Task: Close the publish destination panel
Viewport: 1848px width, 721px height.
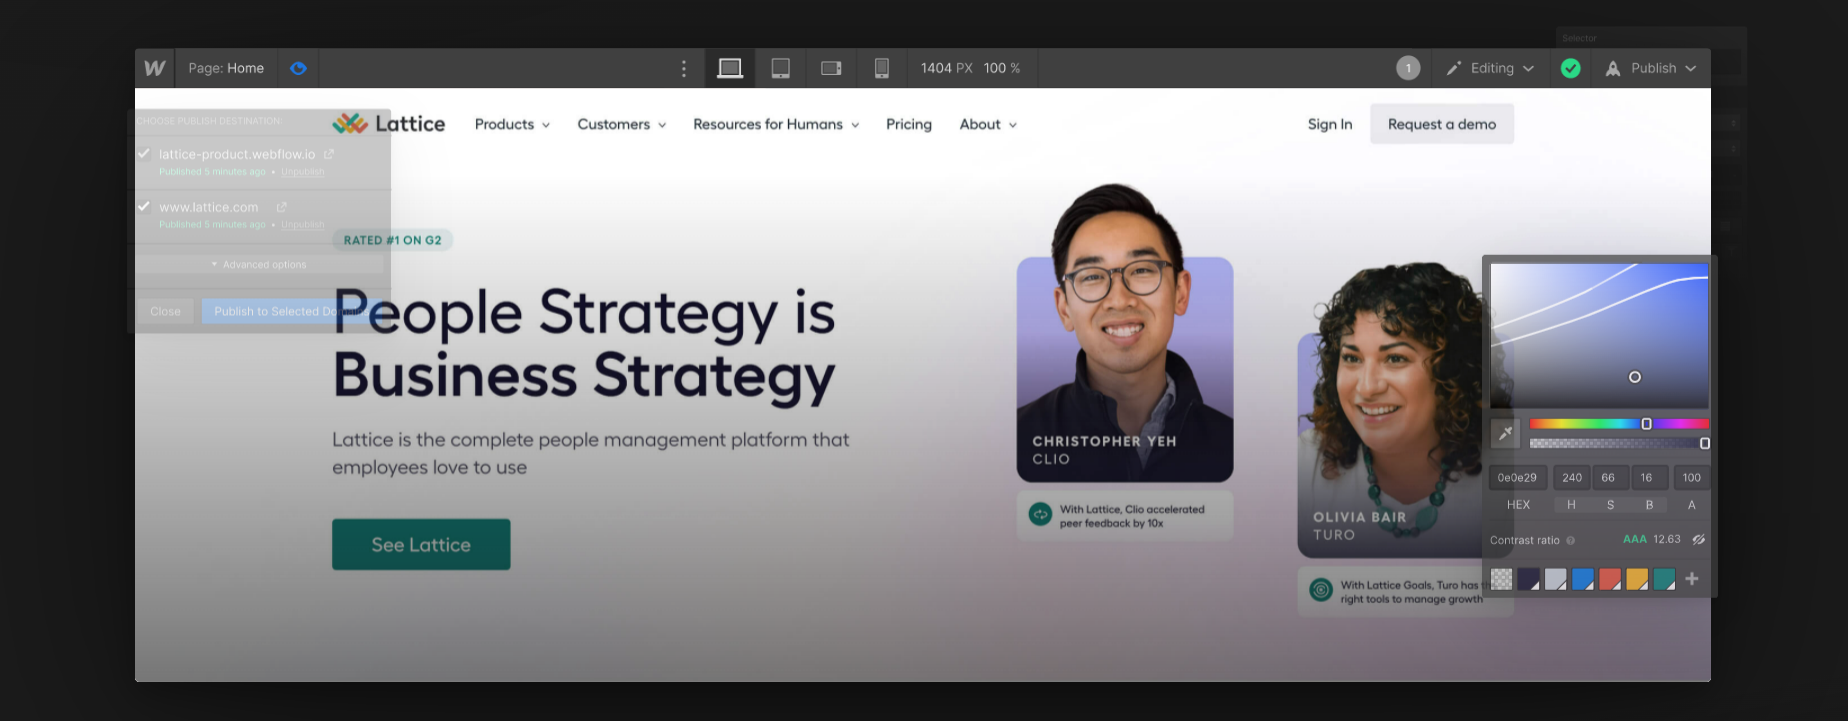Action: [x=165, y=311]
